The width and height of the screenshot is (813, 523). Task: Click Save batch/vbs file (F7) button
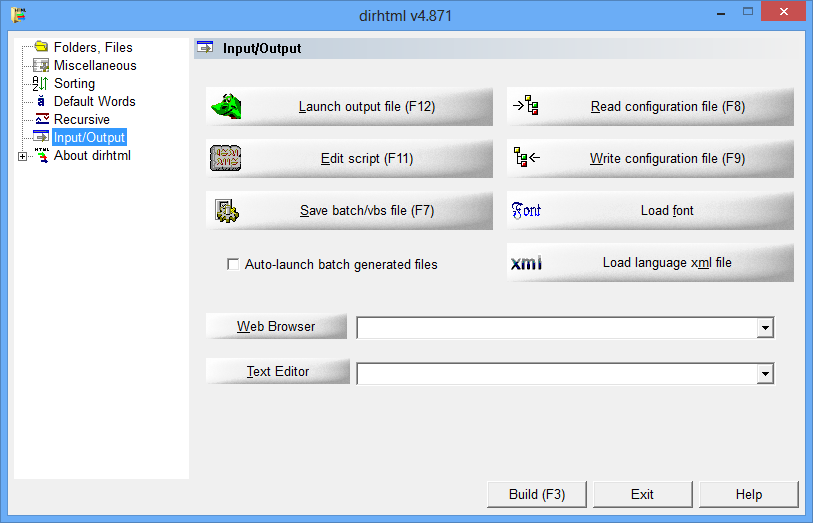349,210
